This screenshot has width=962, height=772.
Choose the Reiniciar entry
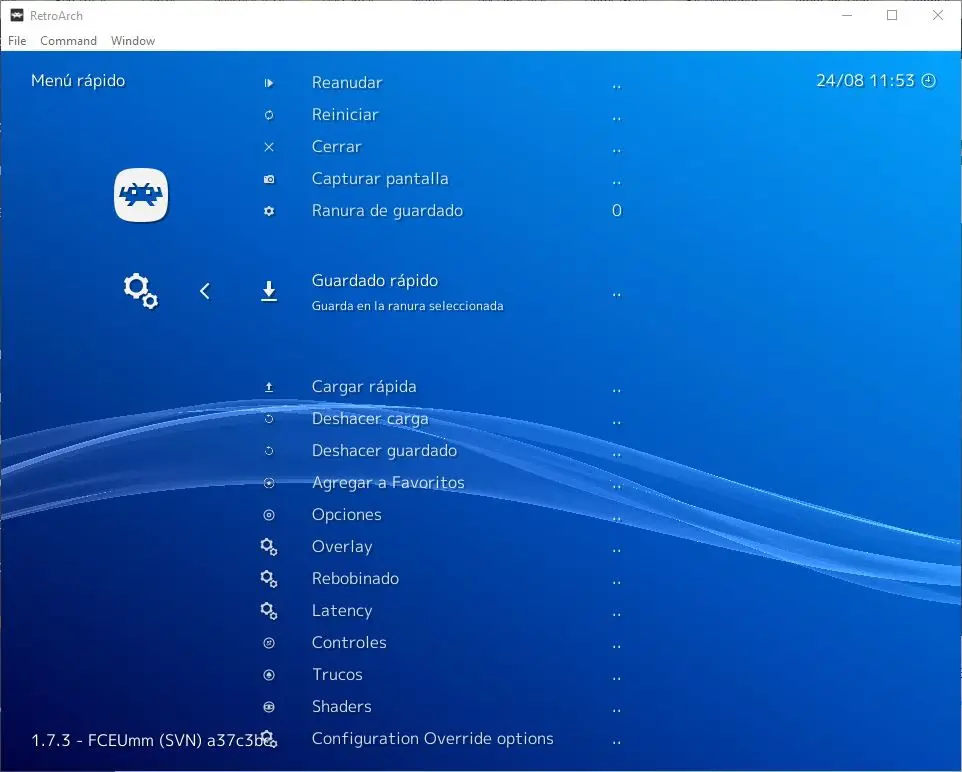(x=345, y=115)
